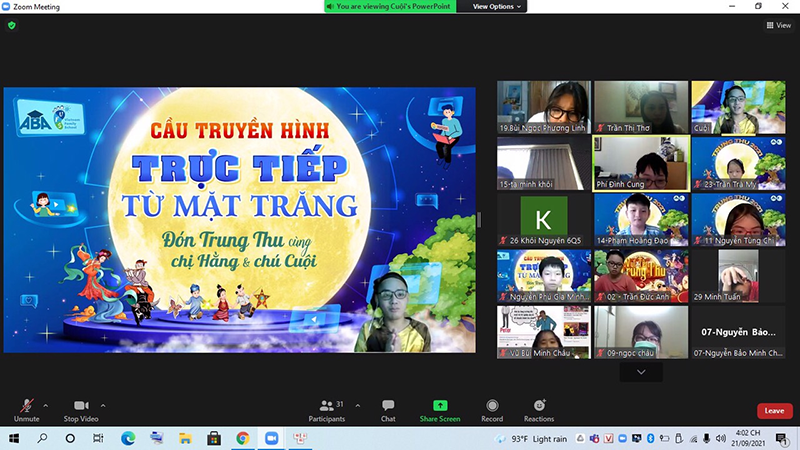The height and width of the screenshot is (450, 800).
Task: Click Zoom Meeting title bar icon
Action: pos(6,7)
